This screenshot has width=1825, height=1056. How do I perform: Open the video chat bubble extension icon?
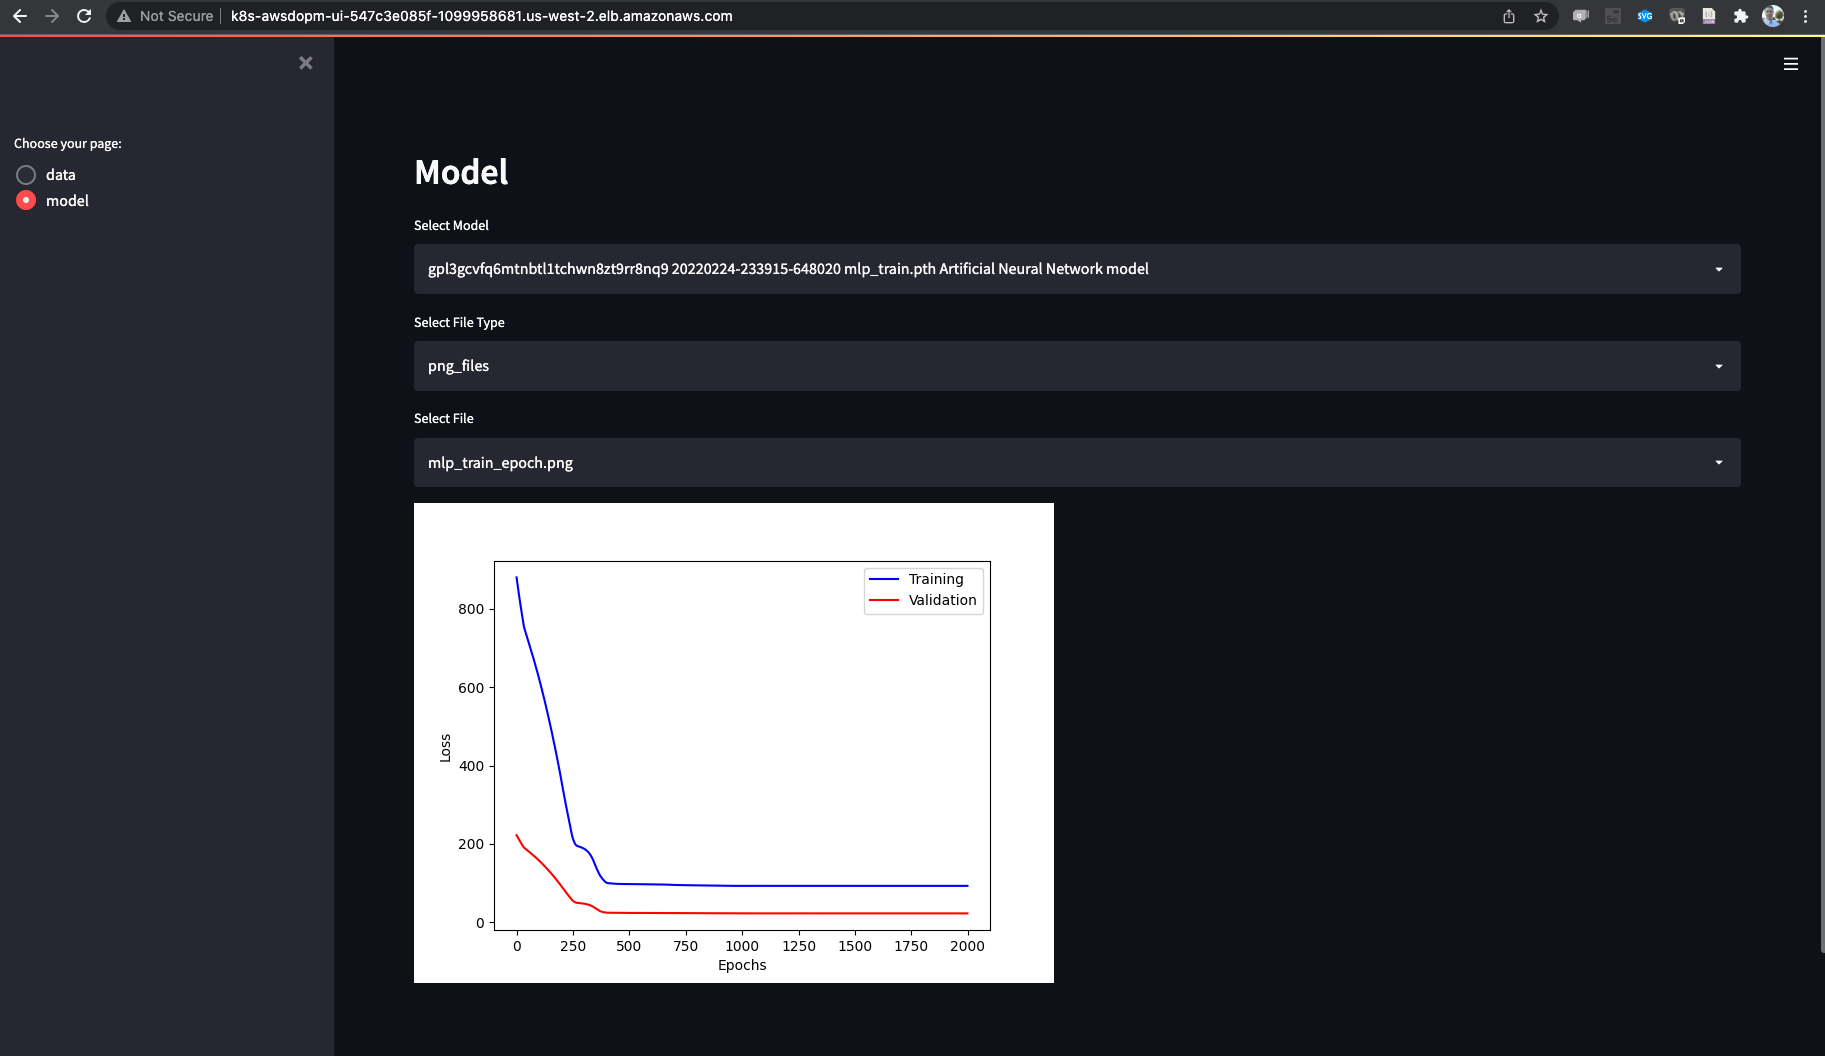[1581, 16]
